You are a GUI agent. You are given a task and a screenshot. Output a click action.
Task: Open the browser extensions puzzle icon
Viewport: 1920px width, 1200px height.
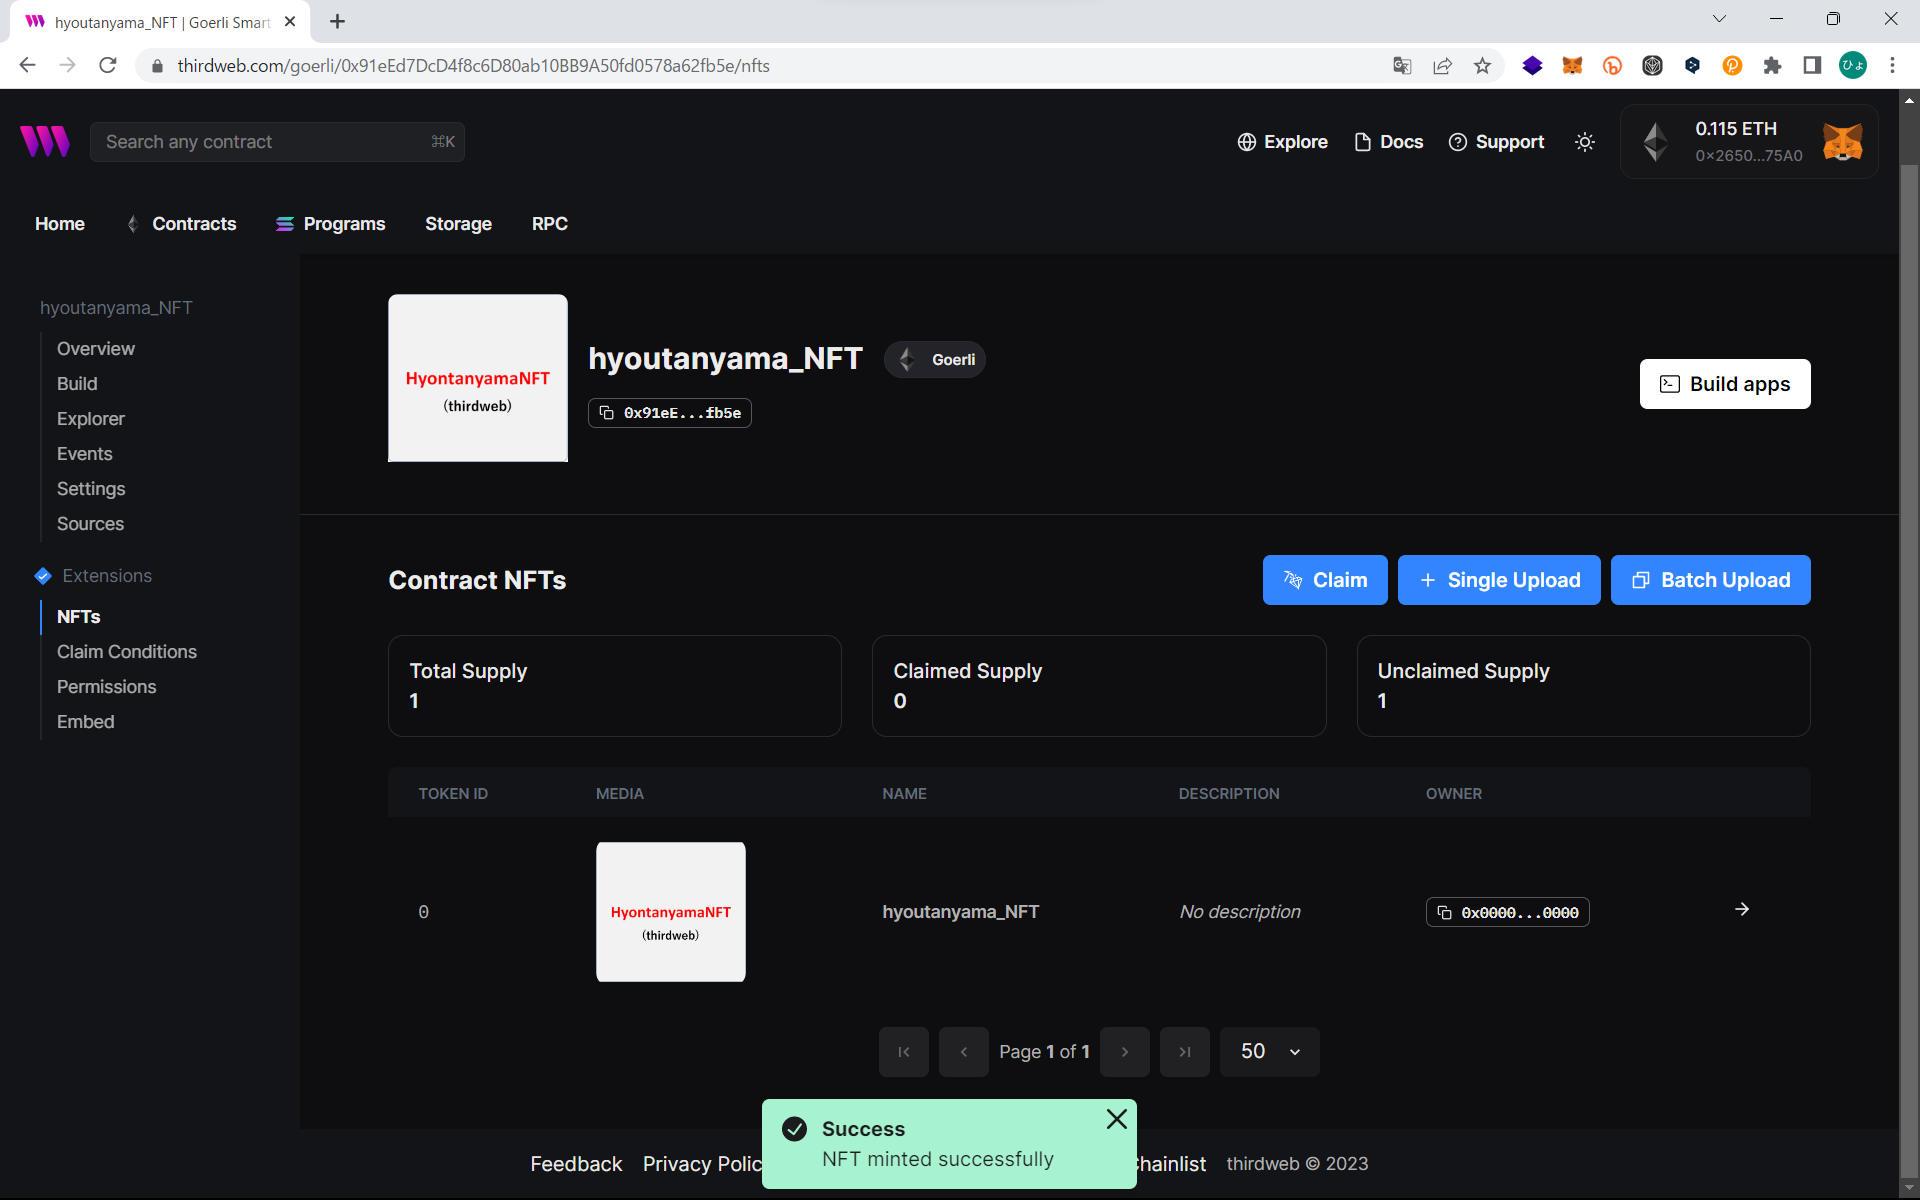[x=1772, y=66]
